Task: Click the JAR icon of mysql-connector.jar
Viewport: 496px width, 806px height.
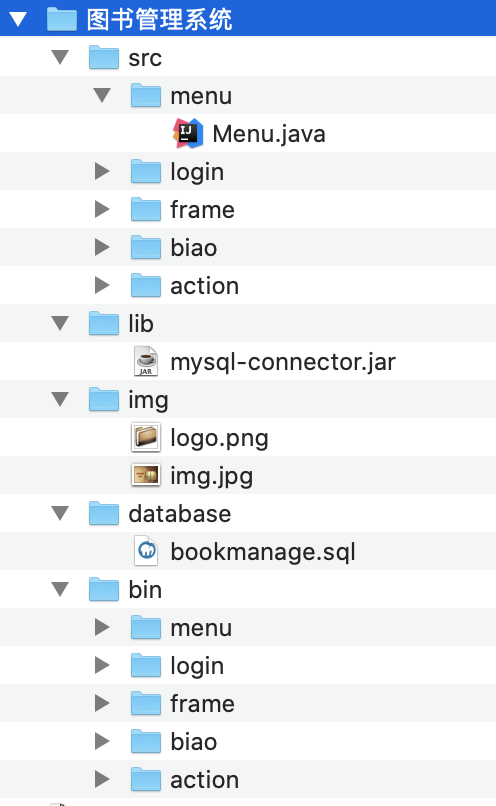Action: pyautogui.click(x=146, y=361)
